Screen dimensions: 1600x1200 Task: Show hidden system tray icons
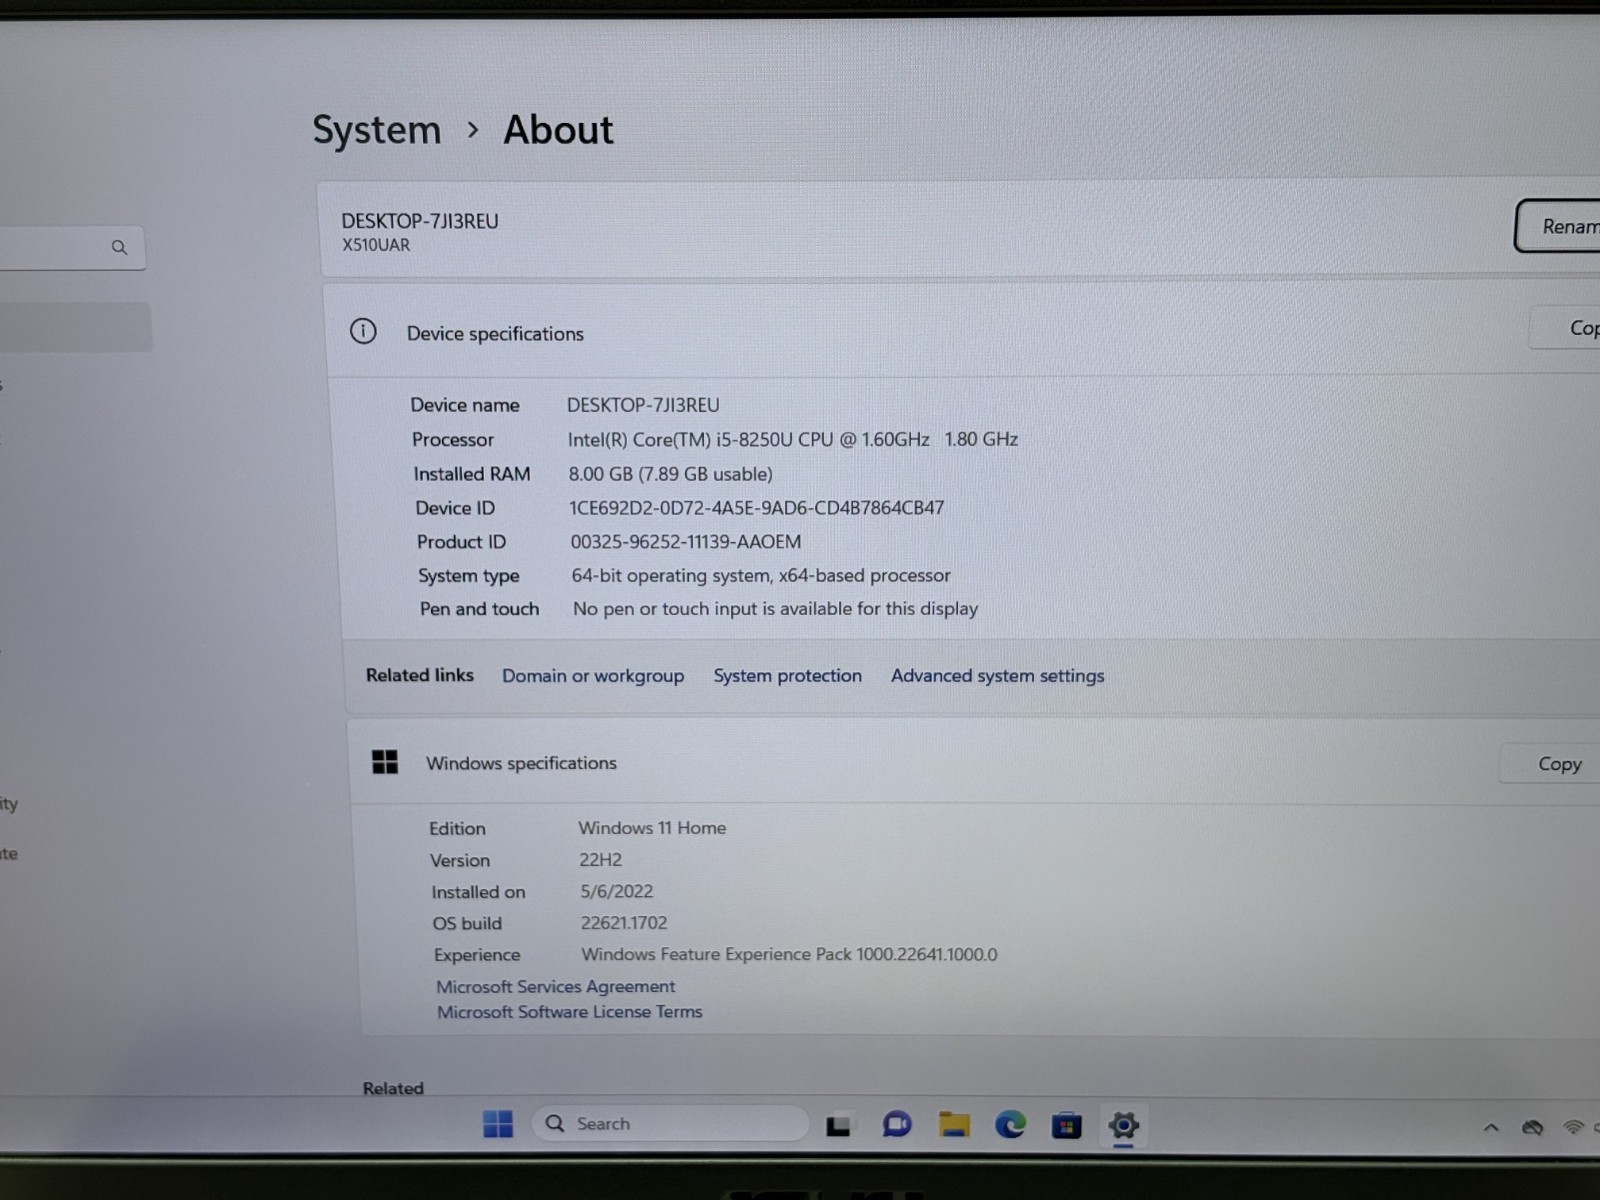click(1490, 1127)
